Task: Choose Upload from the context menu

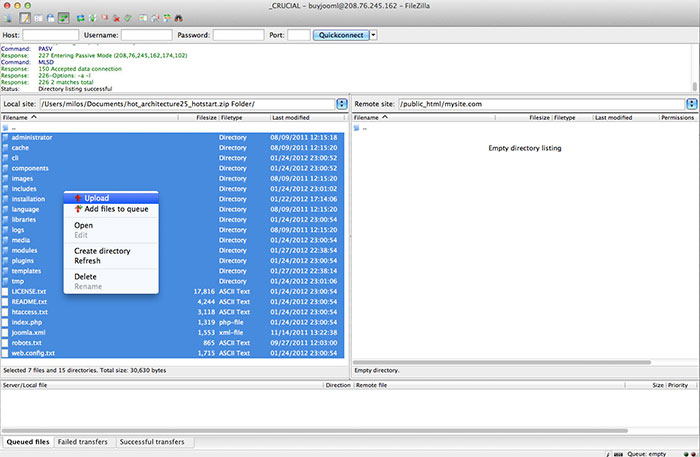Action: coord(111,198)
